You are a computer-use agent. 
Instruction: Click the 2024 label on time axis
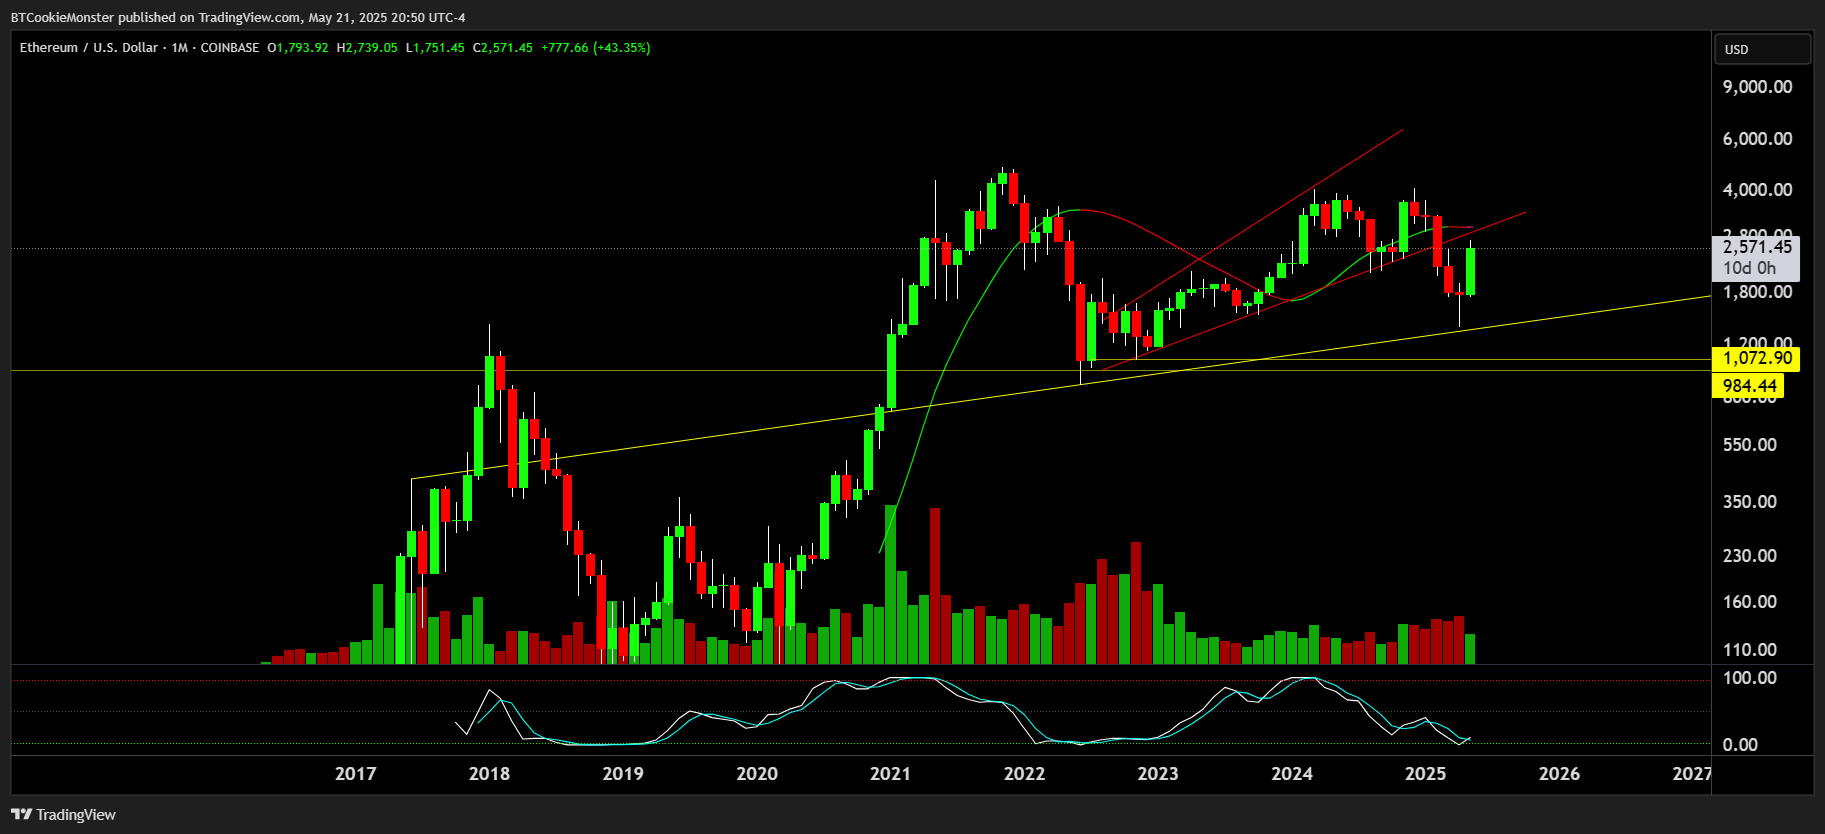[x=1292, y=774]
